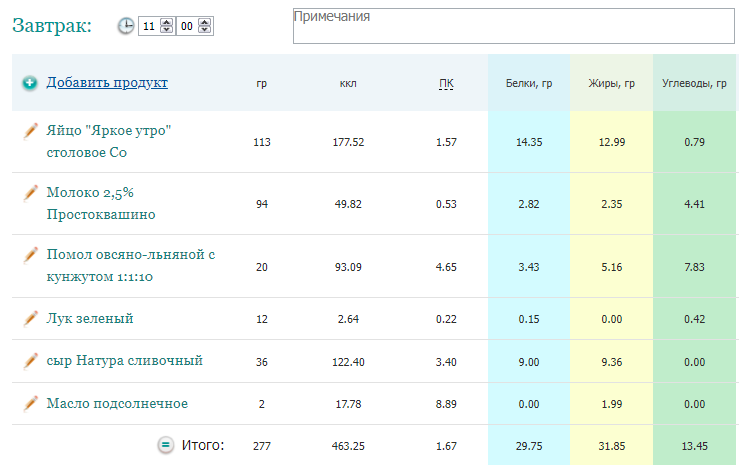Select Лук зеленый protein value 0.15
This screenshot has height=467, width=739.
[x=529, y=320]
